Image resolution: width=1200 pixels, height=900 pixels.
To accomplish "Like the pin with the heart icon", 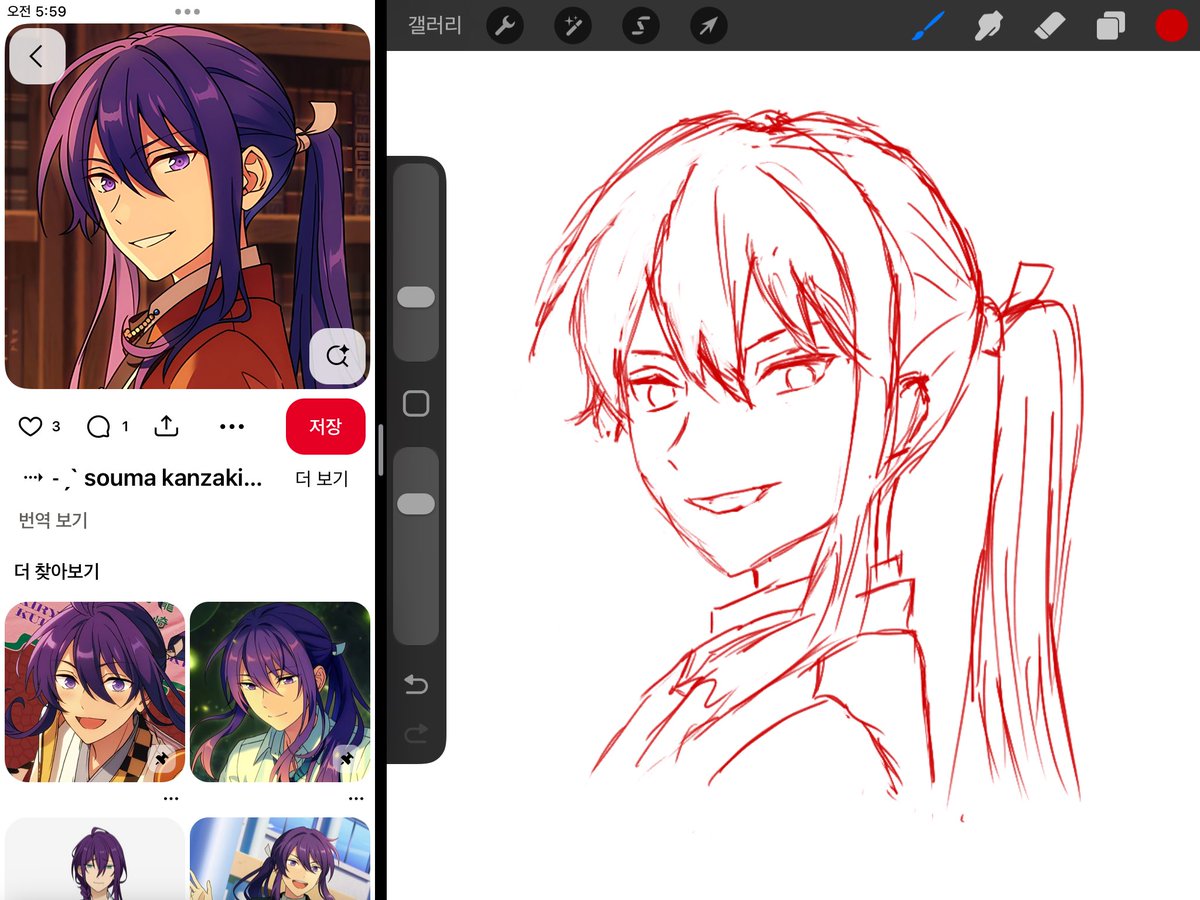I will (x=31, y=427).
